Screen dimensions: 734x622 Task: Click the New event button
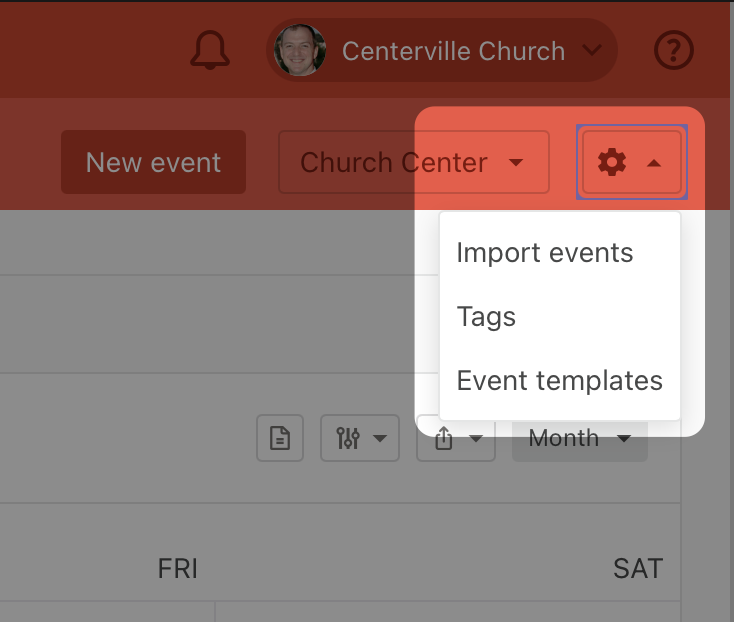click(x=153, y=162)
